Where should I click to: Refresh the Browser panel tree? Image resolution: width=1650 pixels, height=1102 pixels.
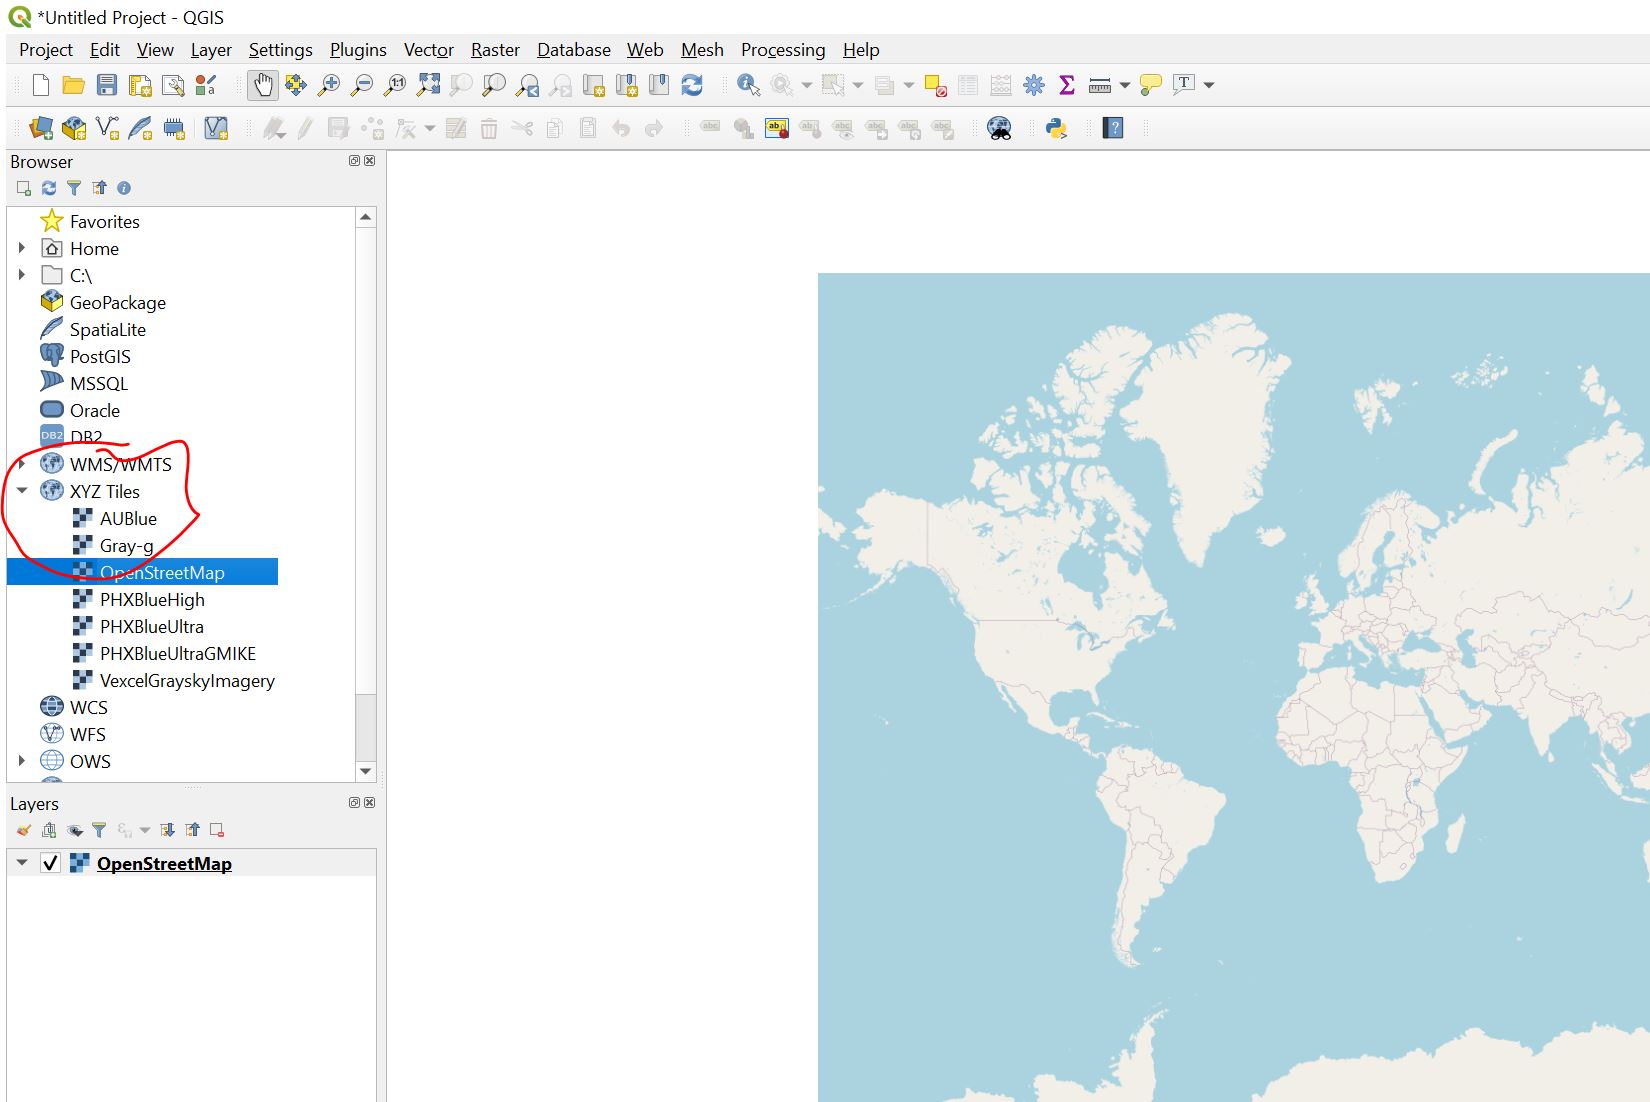tap(49, 188)
